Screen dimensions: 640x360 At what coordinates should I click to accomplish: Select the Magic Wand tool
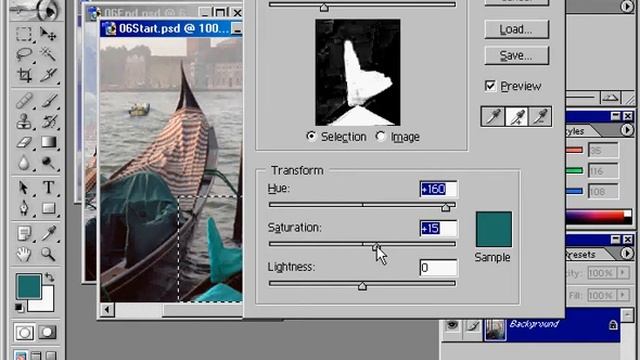tap(48, 54)
